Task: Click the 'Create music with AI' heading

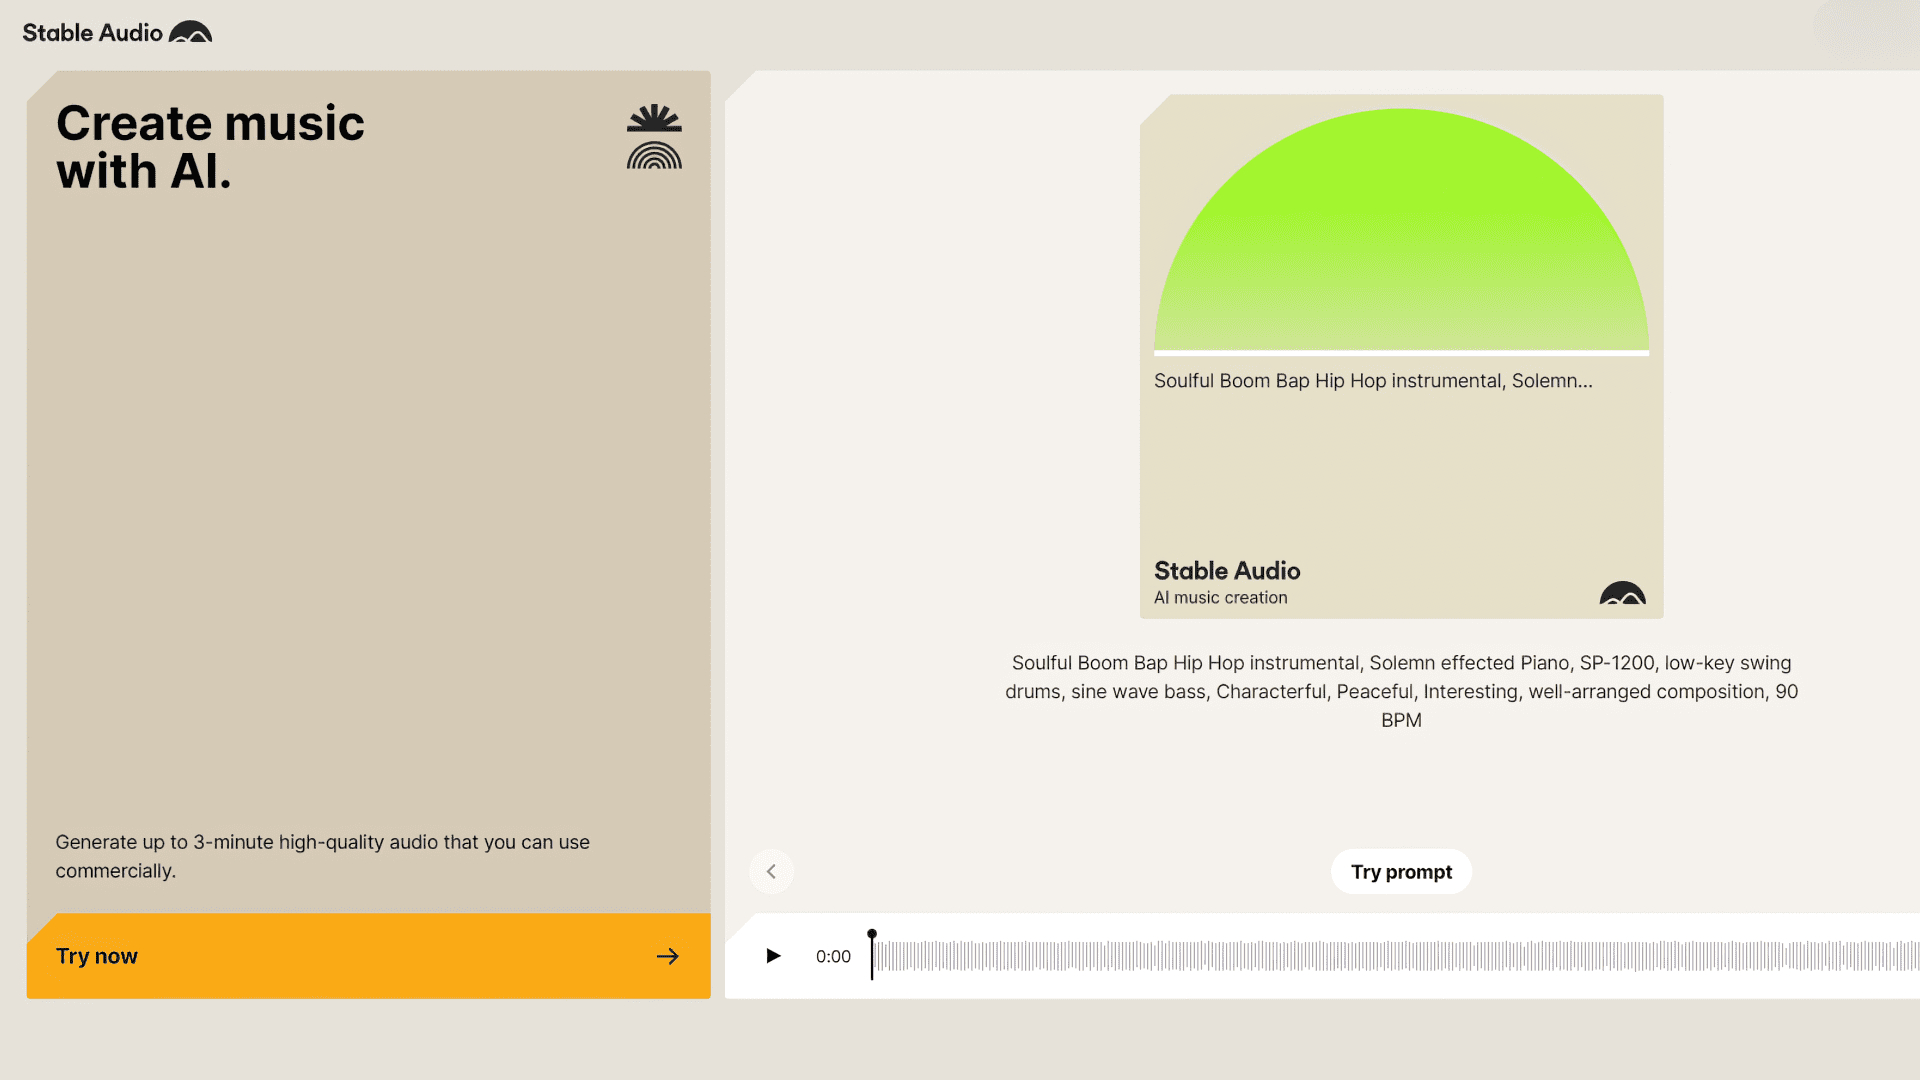Action: pos(210,146)
